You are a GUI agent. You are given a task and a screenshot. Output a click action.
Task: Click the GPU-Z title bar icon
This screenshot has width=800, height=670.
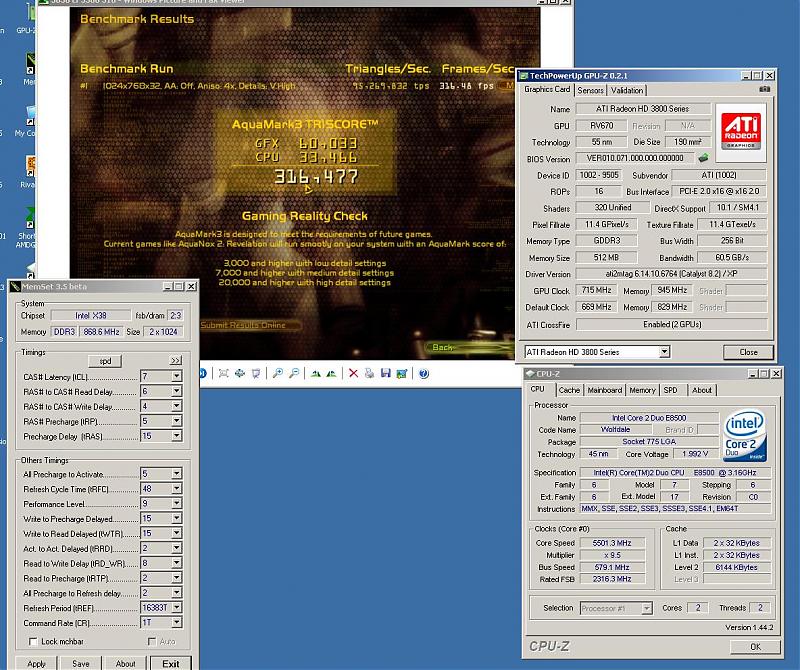coord(523,76)
